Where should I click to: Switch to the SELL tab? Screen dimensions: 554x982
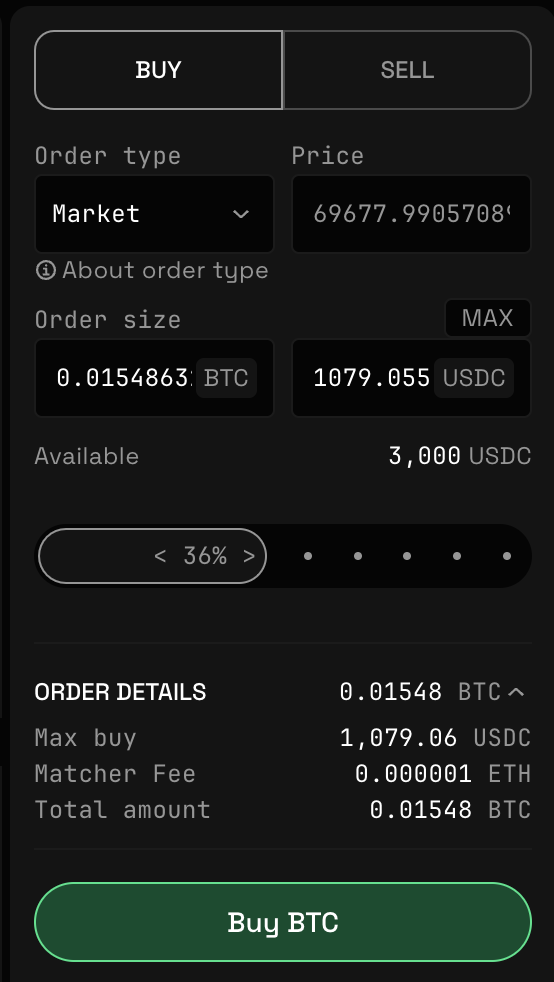[x=408, y=70]
